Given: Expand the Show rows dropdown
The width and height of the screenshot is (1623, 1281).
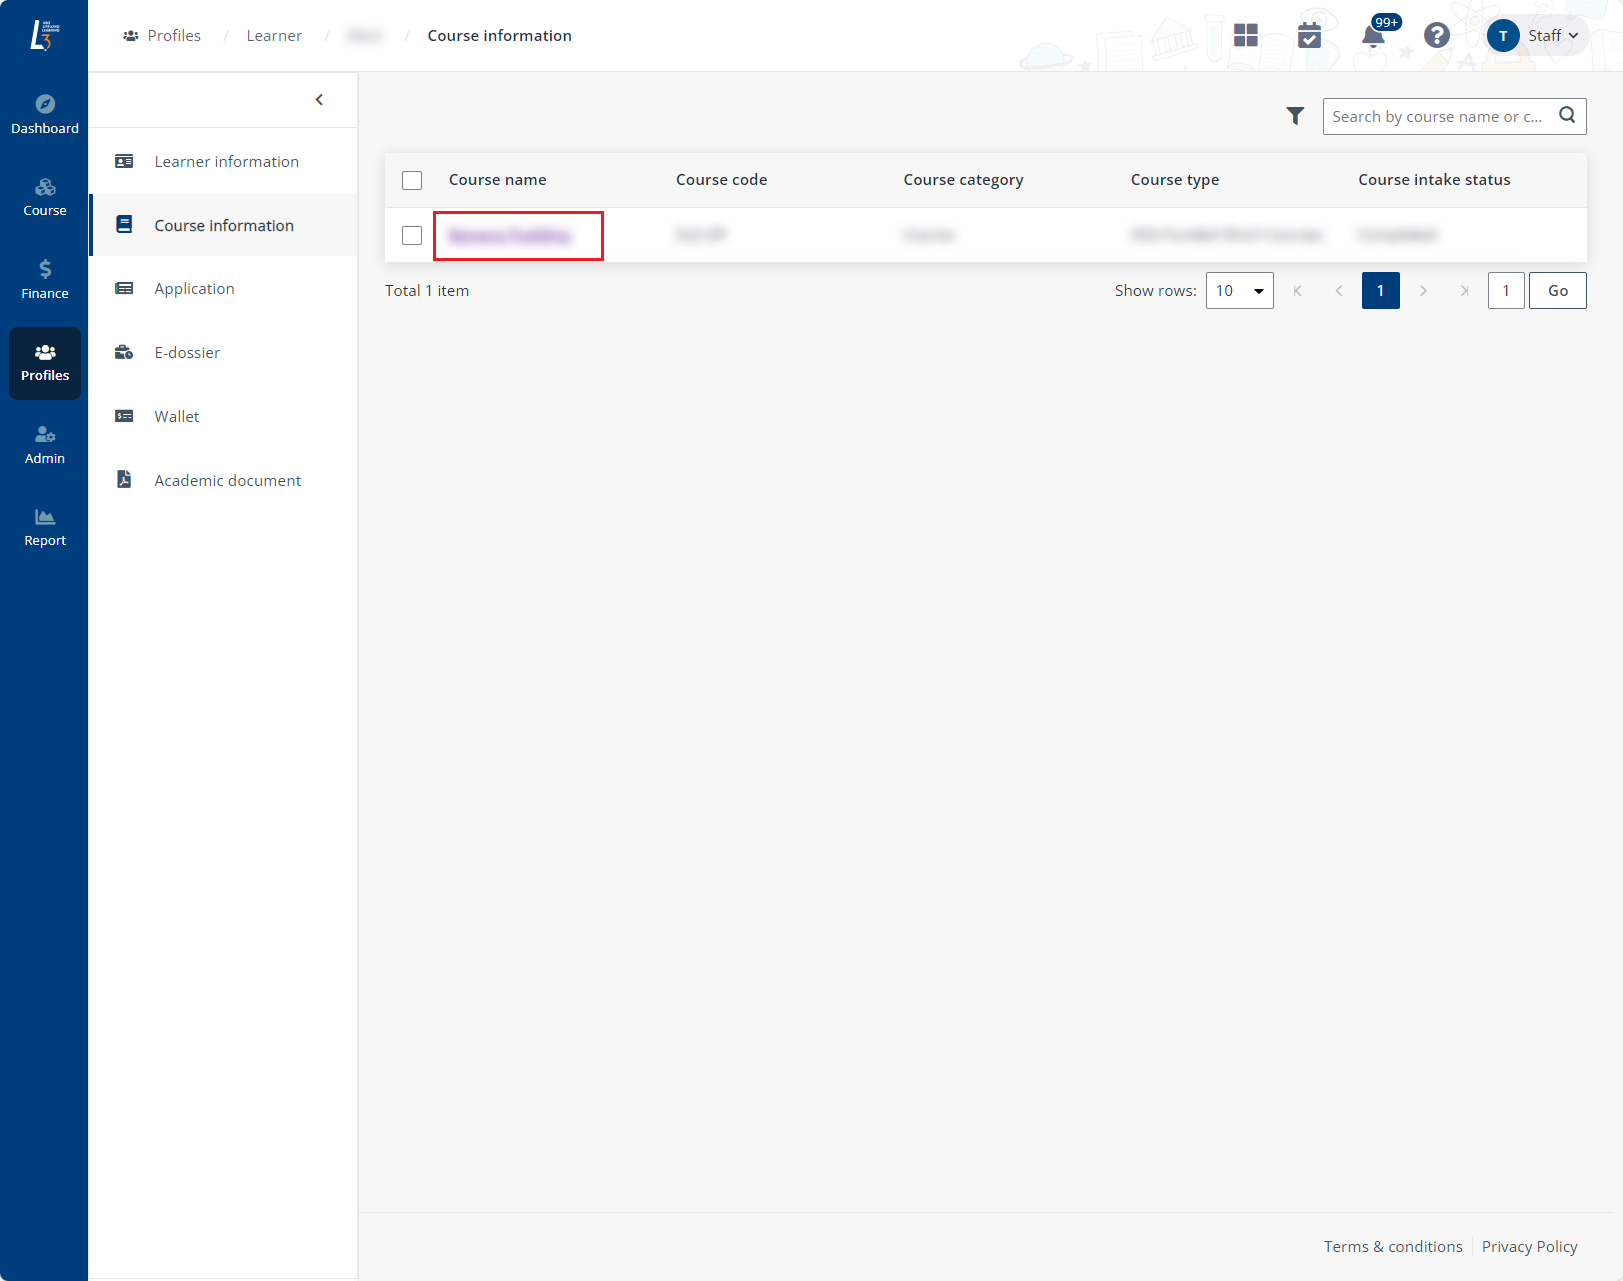Looking at the screenshot, I should (1239, 291).
